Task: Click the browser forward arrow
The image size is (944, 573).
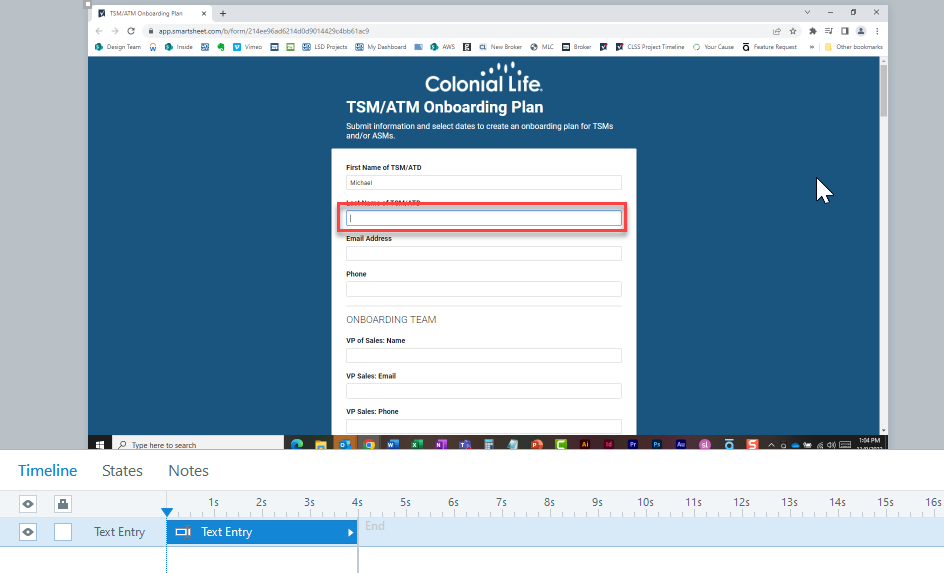Action: click(x=114, y=31)
